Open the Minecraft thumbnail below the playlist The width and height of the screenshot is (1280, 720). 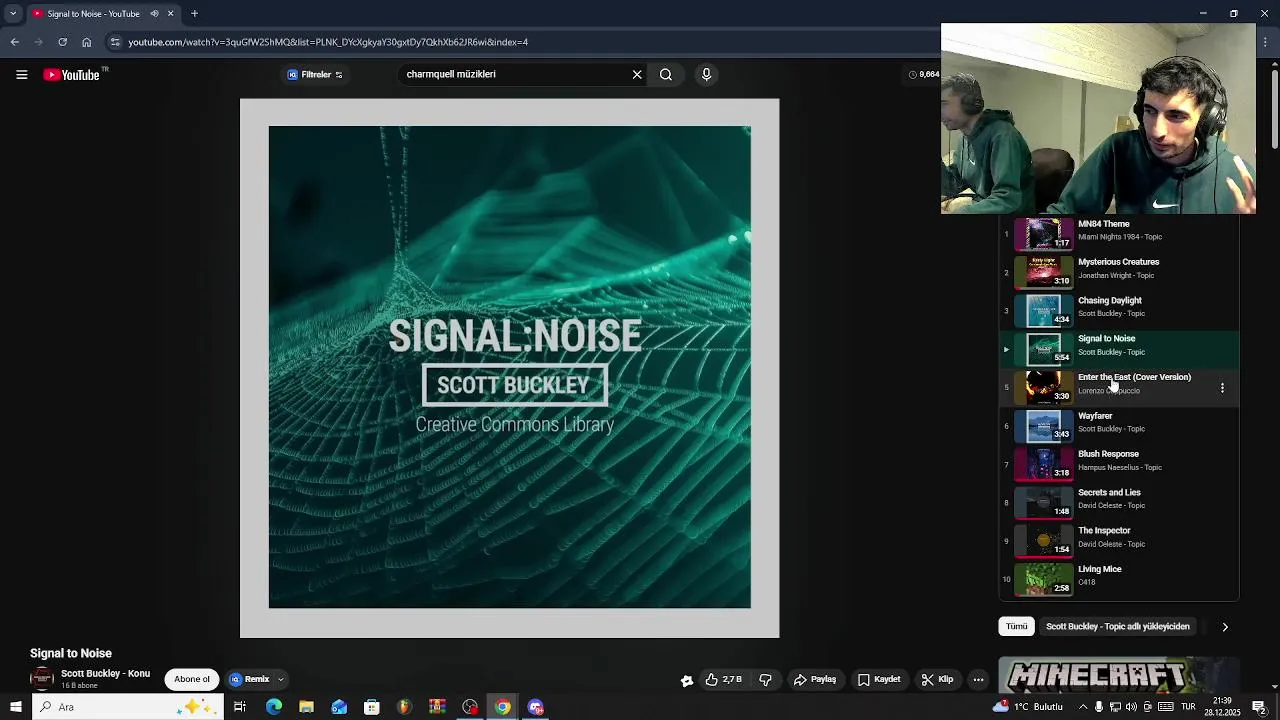pyautogui.click(x=1119, y=675)
